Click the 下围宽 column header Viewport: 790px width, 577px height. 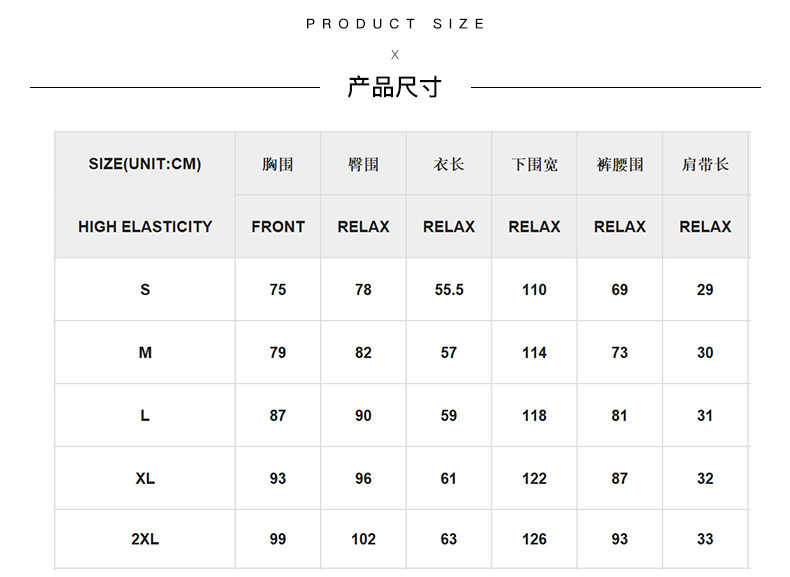[534, 164]
